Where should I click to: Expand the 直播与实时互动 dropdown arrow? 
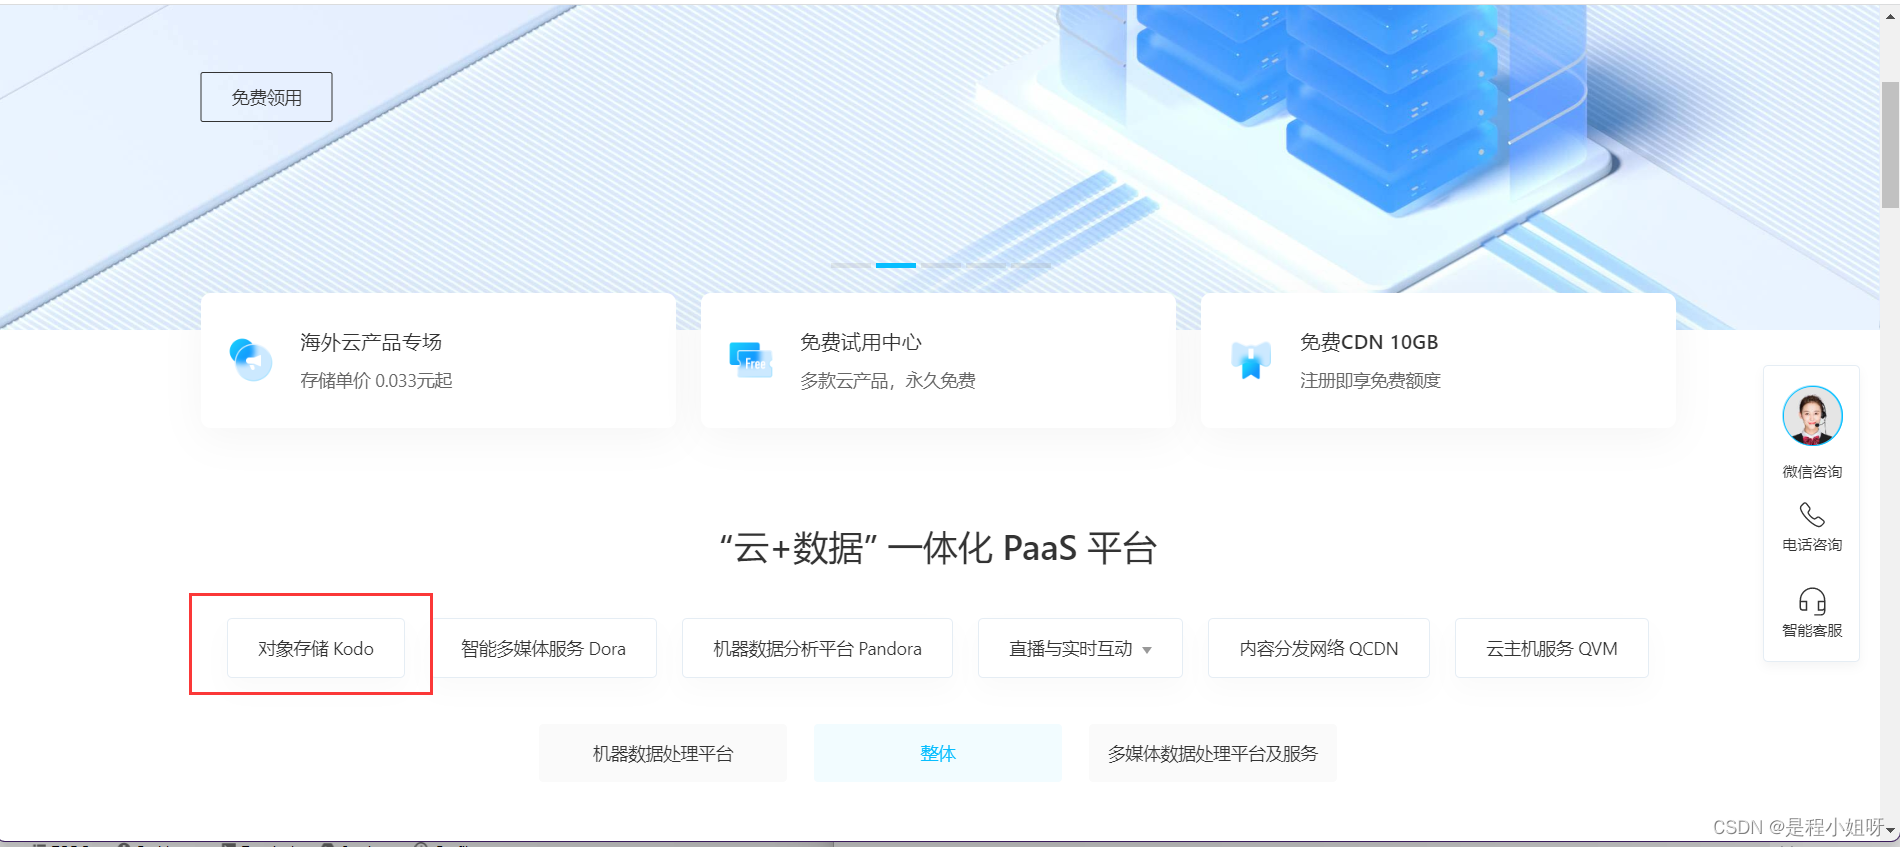click(x=1147, y=650)
